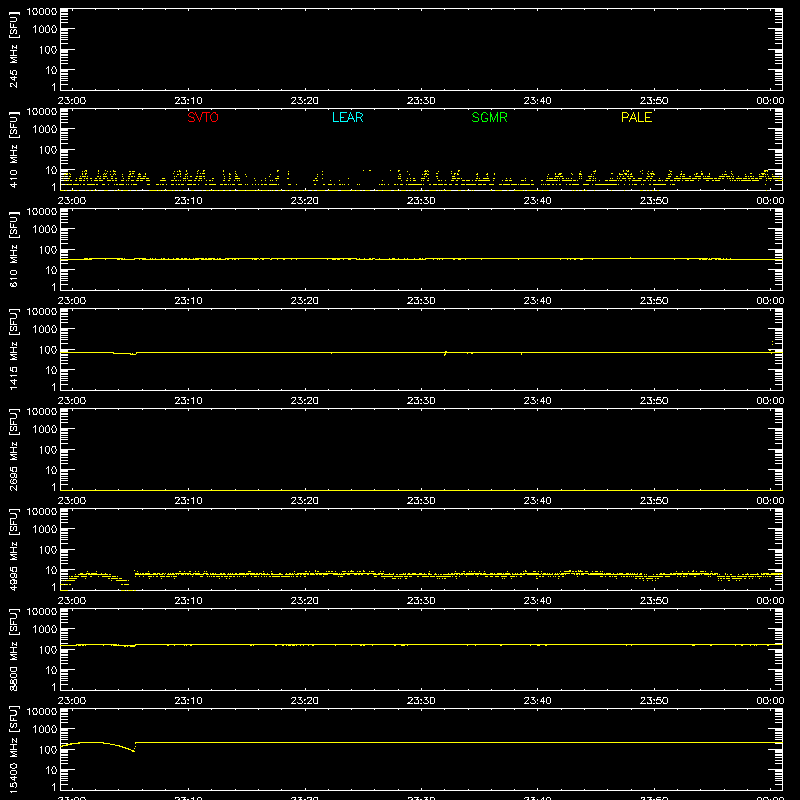Click the 10000 tick of the 245 MHz panel
Screen dimensions: 800x800
pos(42,12)
